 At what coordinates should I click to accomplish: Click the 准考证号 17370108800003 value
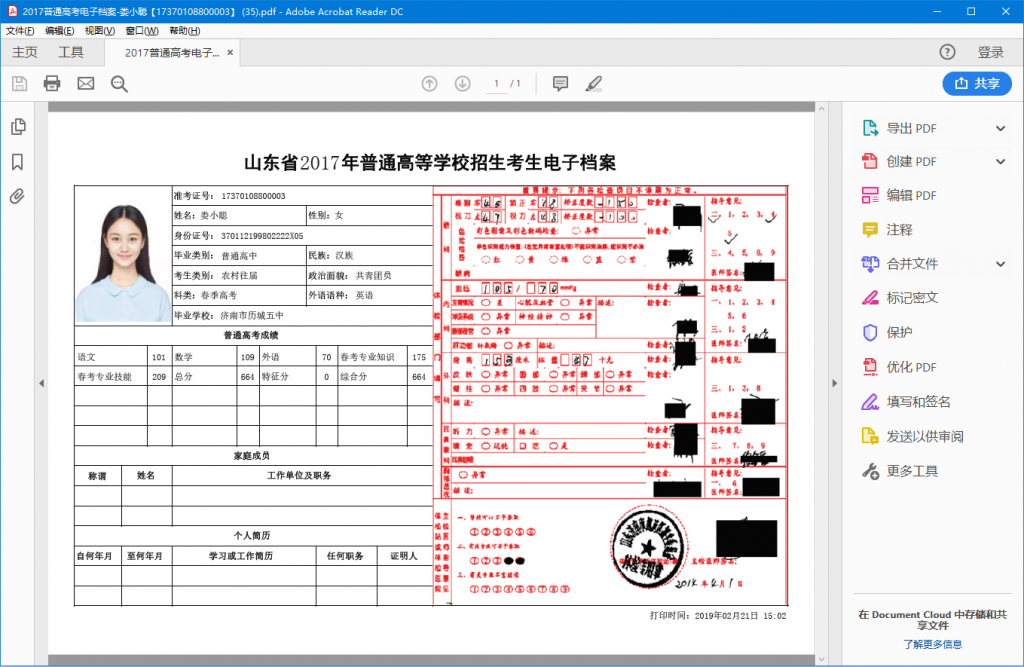click(x=253, y=196)
